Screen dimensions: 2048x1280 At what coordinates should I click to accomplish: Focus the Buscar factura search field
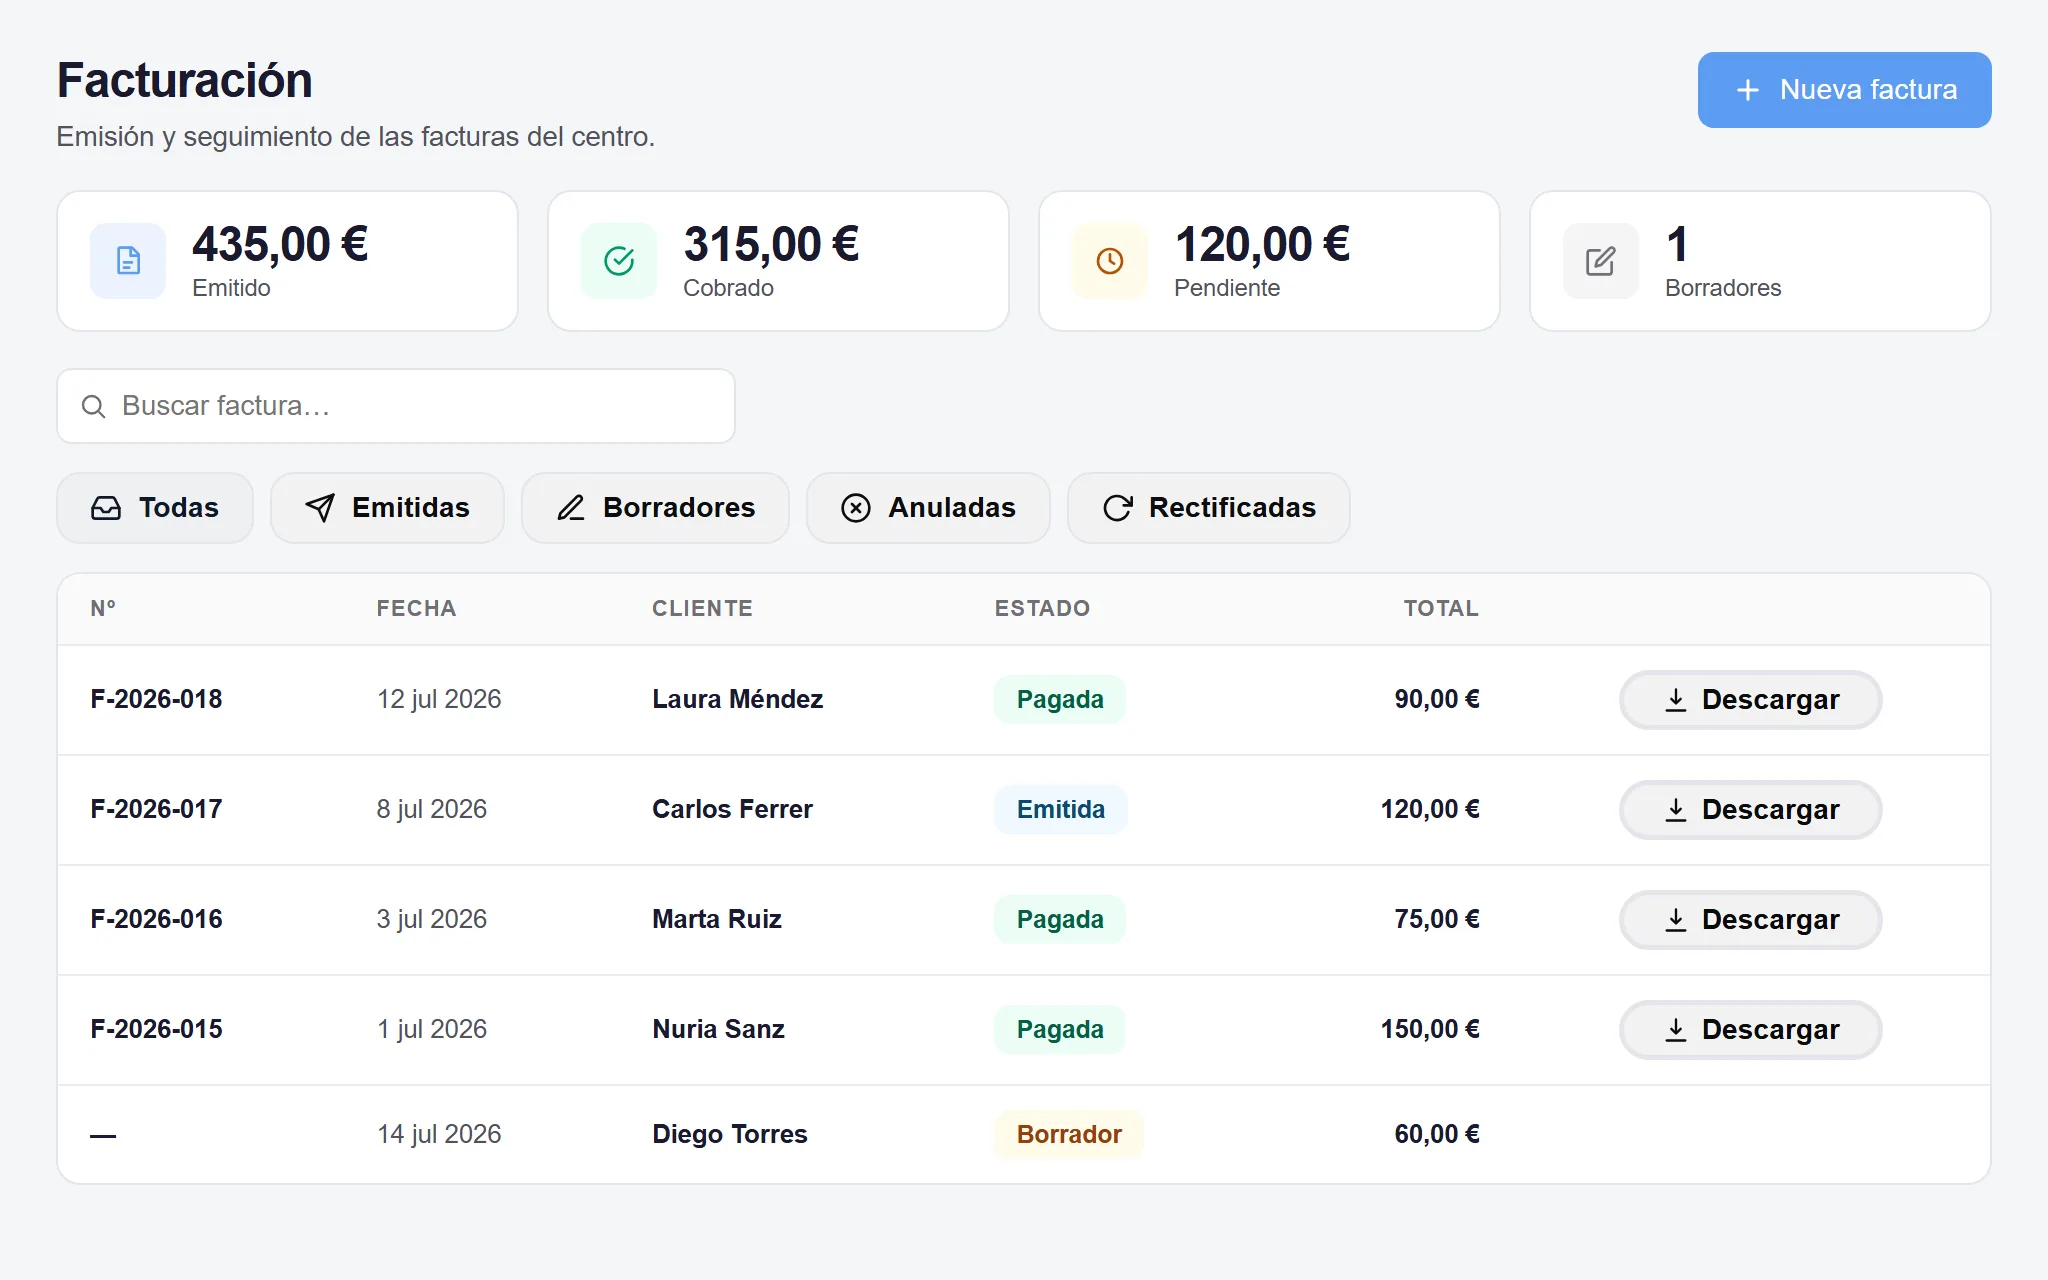pos(396,406)
